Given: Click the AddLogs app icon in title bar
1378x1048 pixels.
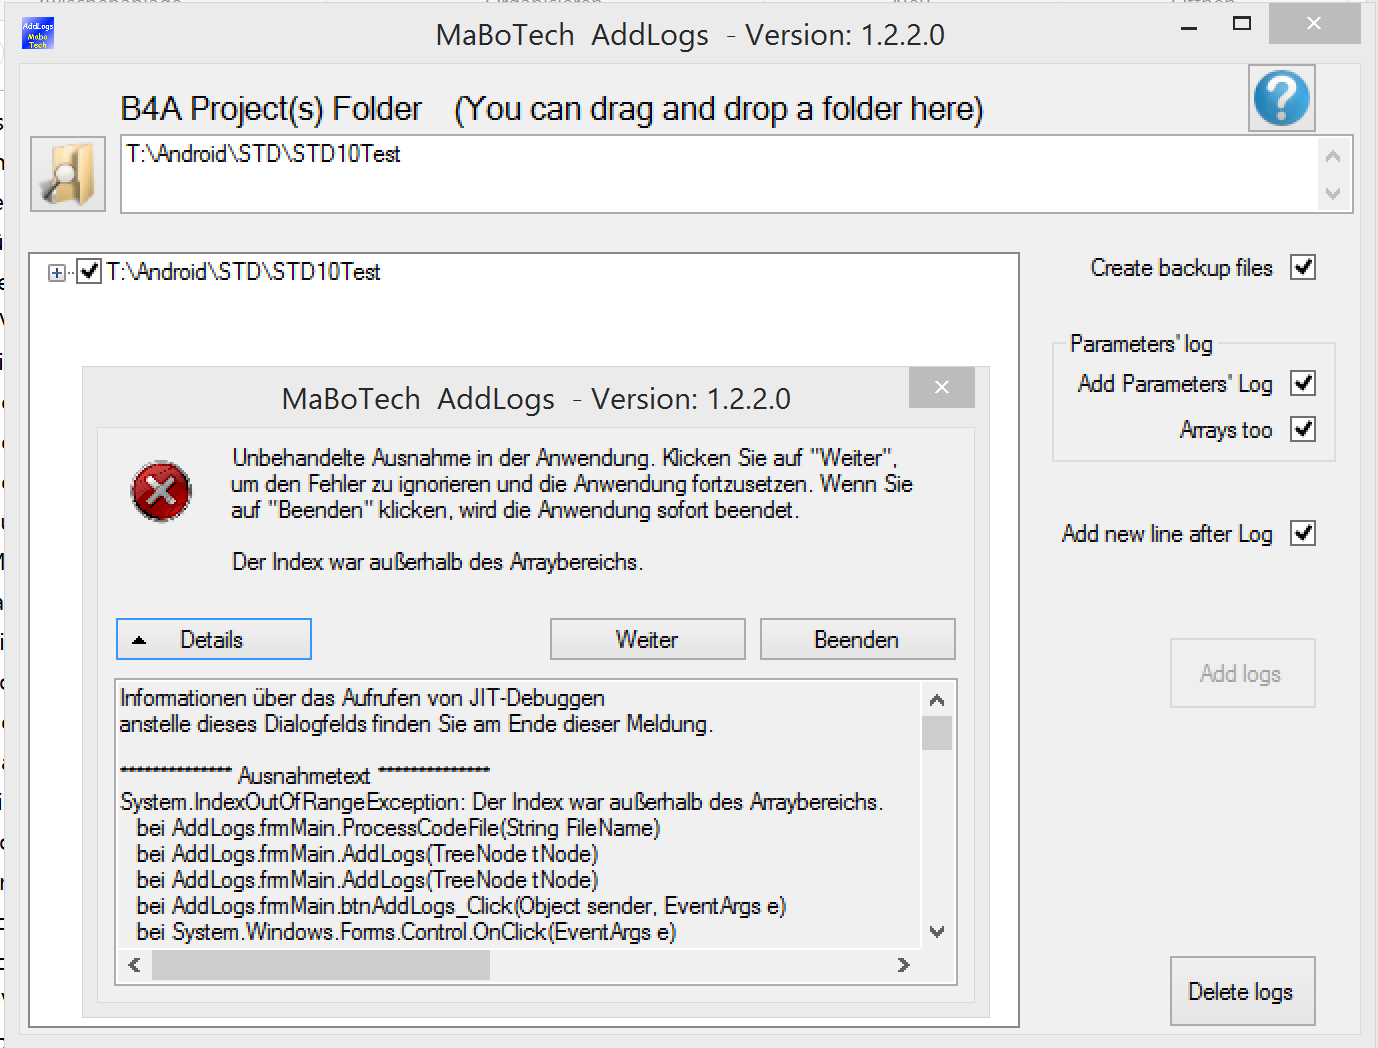Looking at the screenshot, I should (x=38, y=34).
